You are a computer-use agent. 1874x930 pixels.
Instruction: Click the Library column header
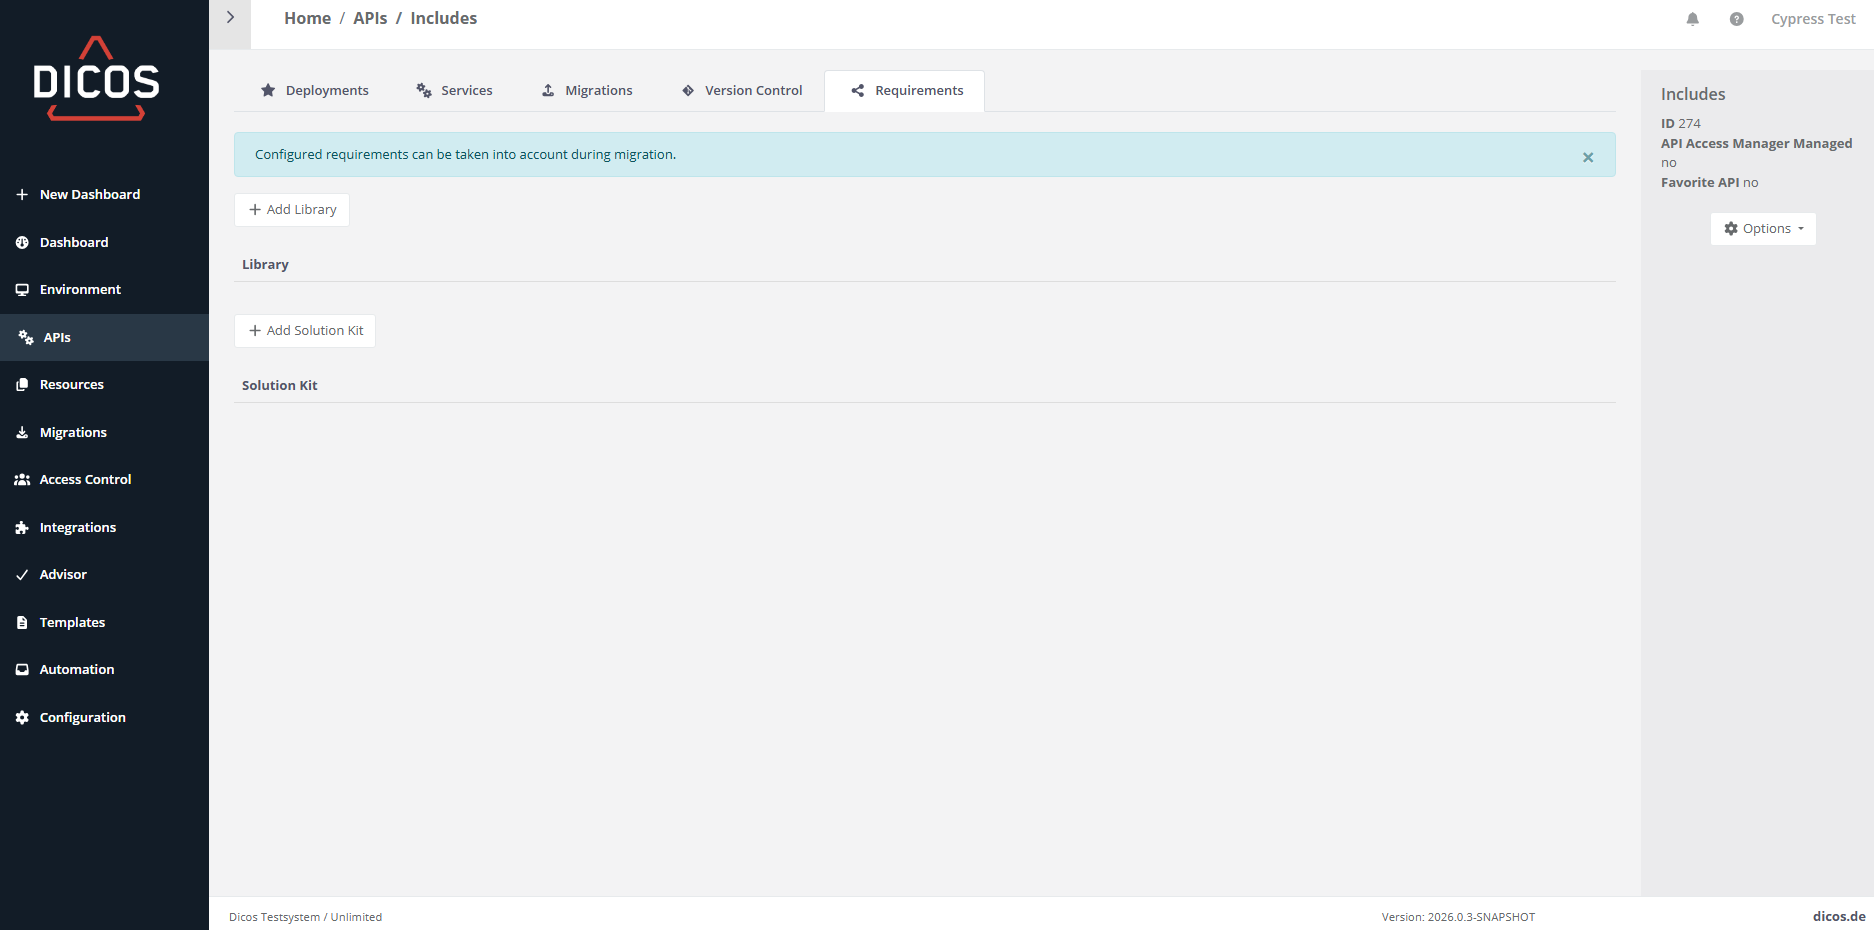(x=265, y=265)
